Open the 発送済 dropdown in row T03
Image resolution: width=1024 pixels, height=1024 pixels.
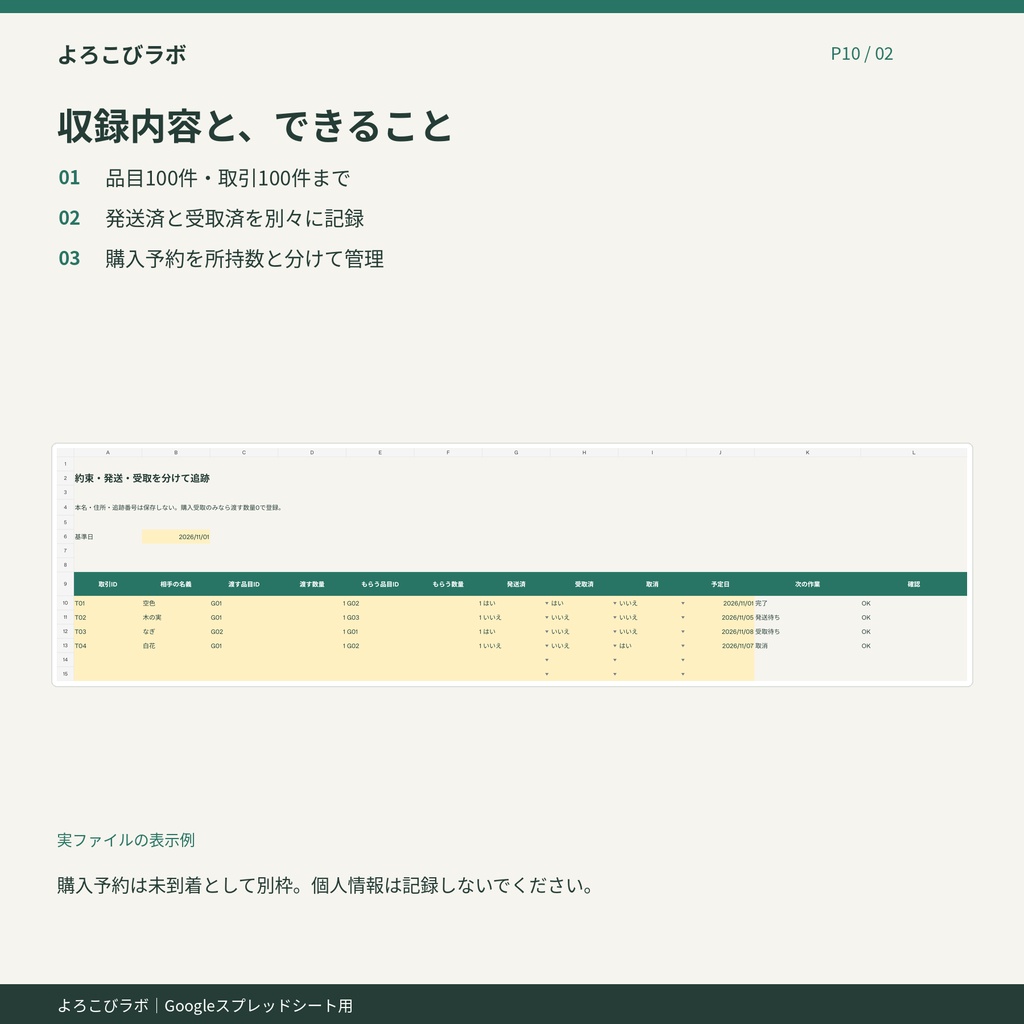pyautogui.click(x=547, y=632)
